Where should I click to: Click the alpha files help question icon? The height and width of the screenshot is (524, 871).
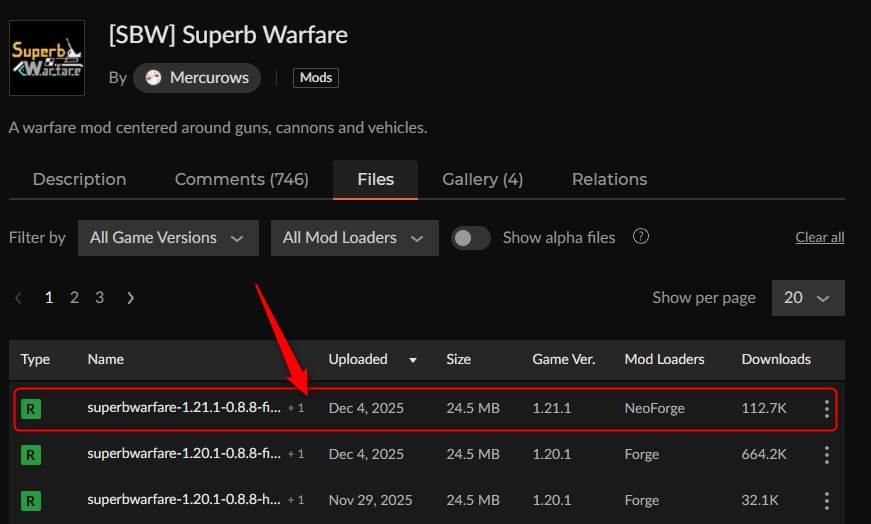(640, 237)
